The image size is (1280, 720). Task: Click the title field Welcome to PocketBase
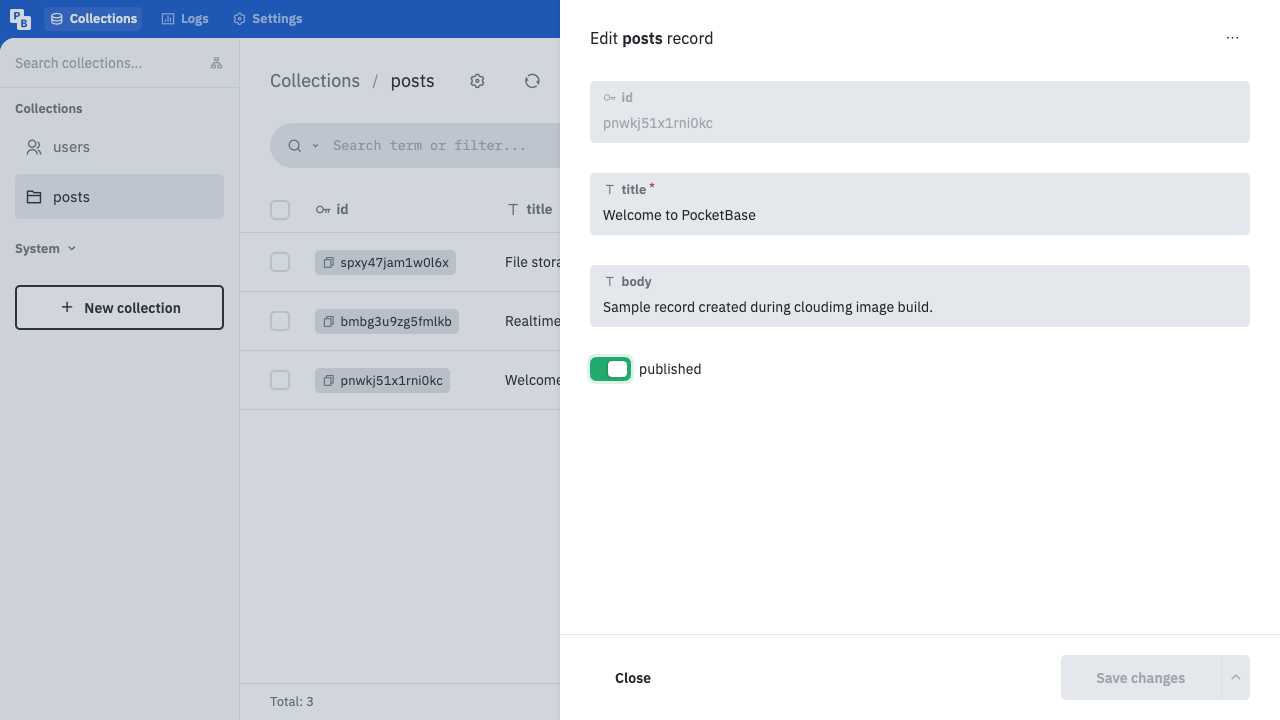point(920,204)
